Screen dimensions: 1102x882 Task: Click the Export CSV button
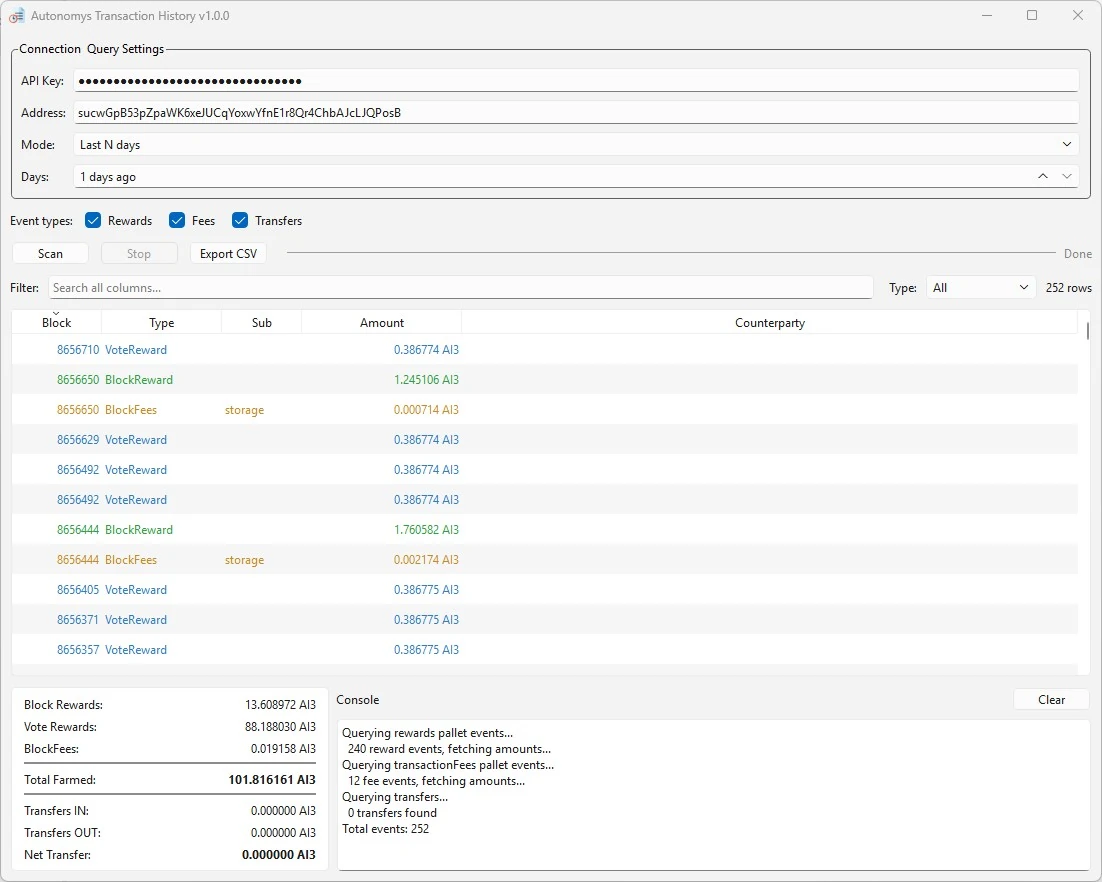coord(228,254)
